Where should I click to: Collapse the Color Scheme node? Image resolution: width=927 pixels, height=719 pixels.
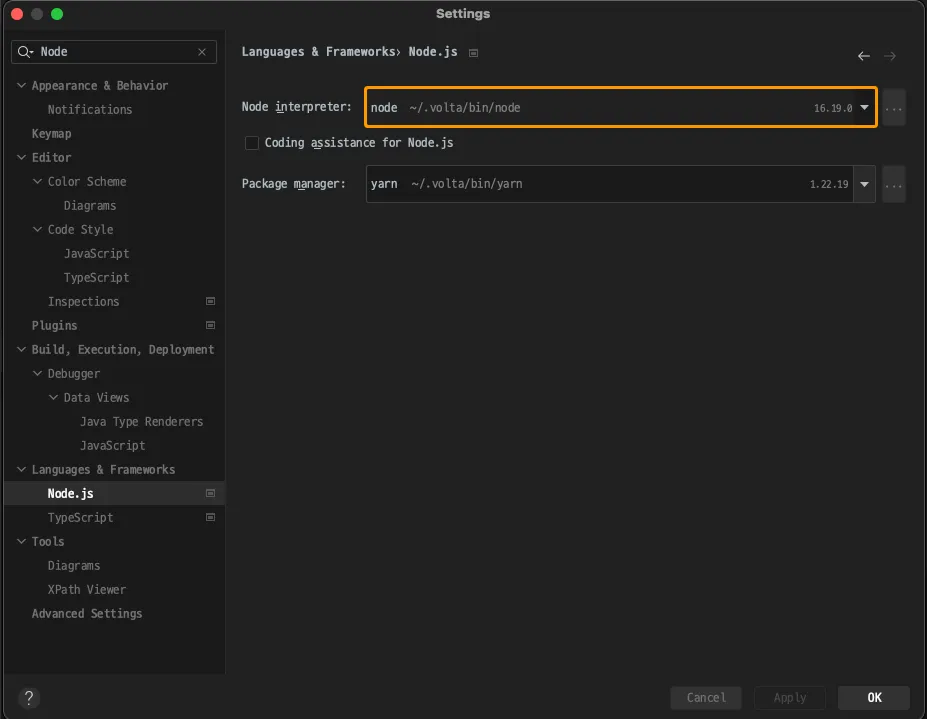coord(37,182)
